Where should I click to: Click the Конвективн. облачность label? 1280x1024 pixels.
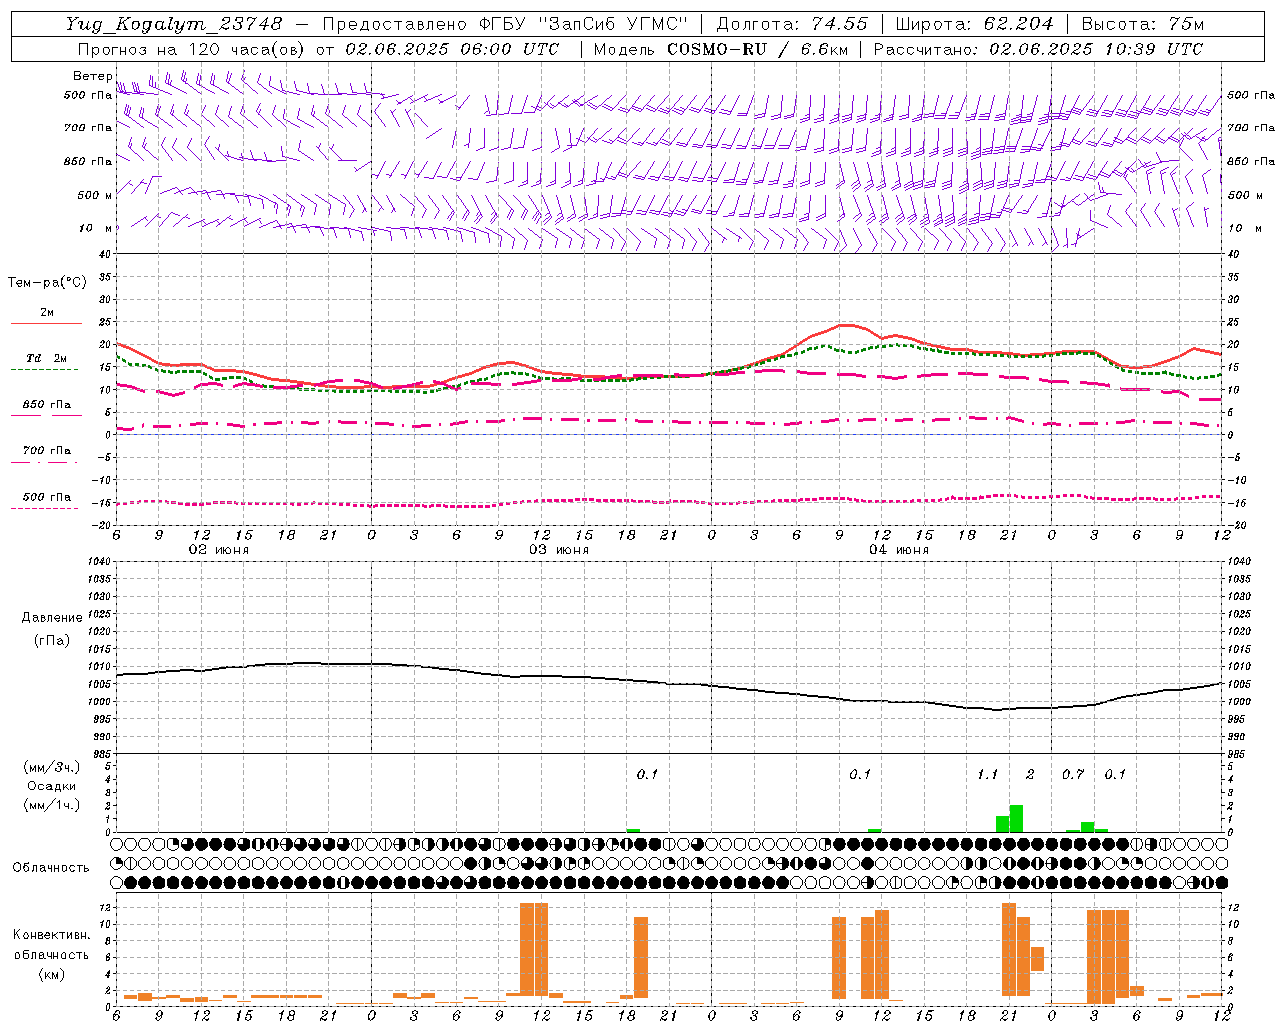coord(51,944)
